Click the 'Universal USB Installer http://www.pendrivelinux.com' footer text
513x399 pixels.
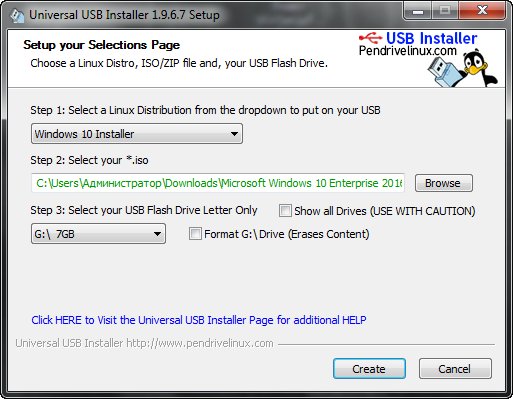(144, 343)
